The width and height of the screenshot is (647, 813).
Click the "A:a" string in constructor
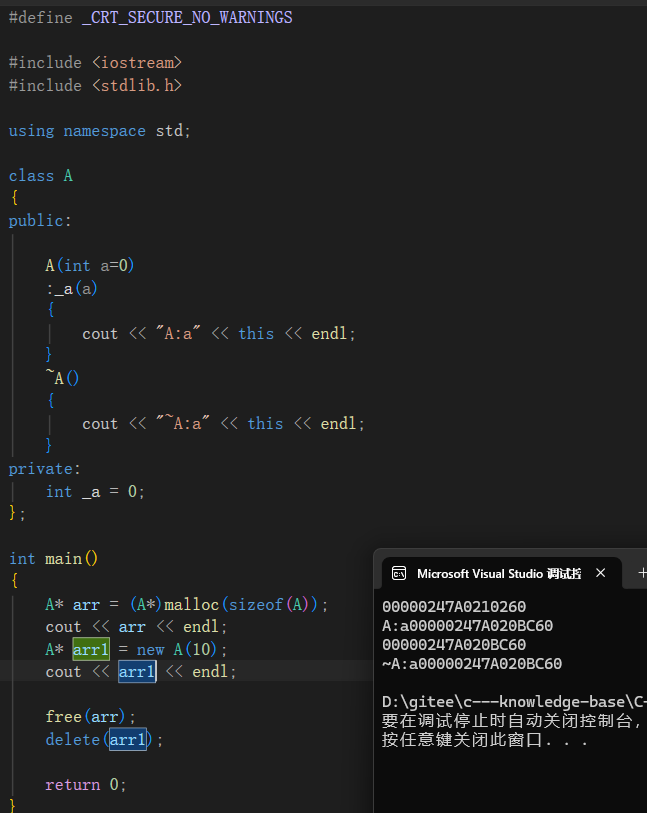(x=178, y=333)
